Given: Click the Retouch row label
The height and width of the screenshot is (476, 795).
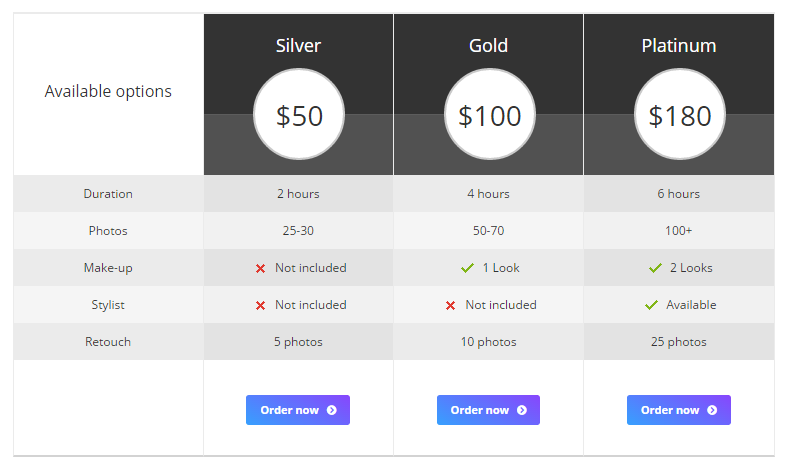Looking at the screenshot, I should click(108, 342).
